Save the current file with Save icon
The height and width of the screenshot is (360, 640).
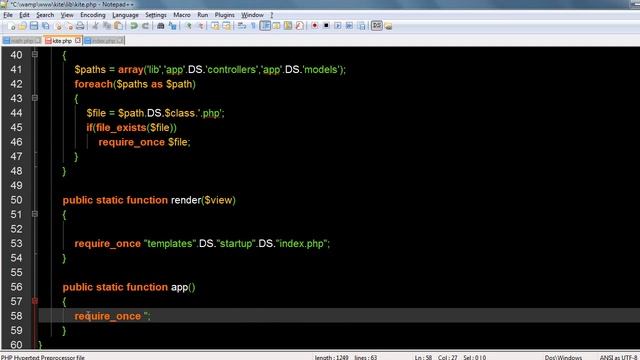[34, 26]
